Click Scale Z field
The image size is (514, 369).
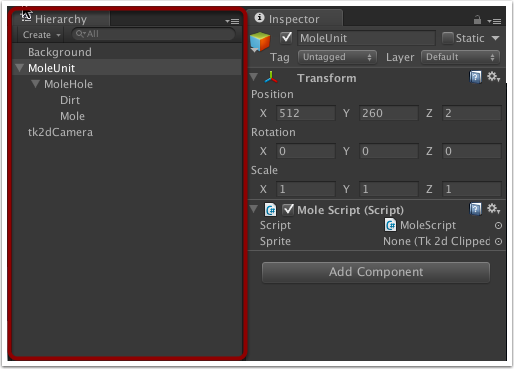click(472, 189)
